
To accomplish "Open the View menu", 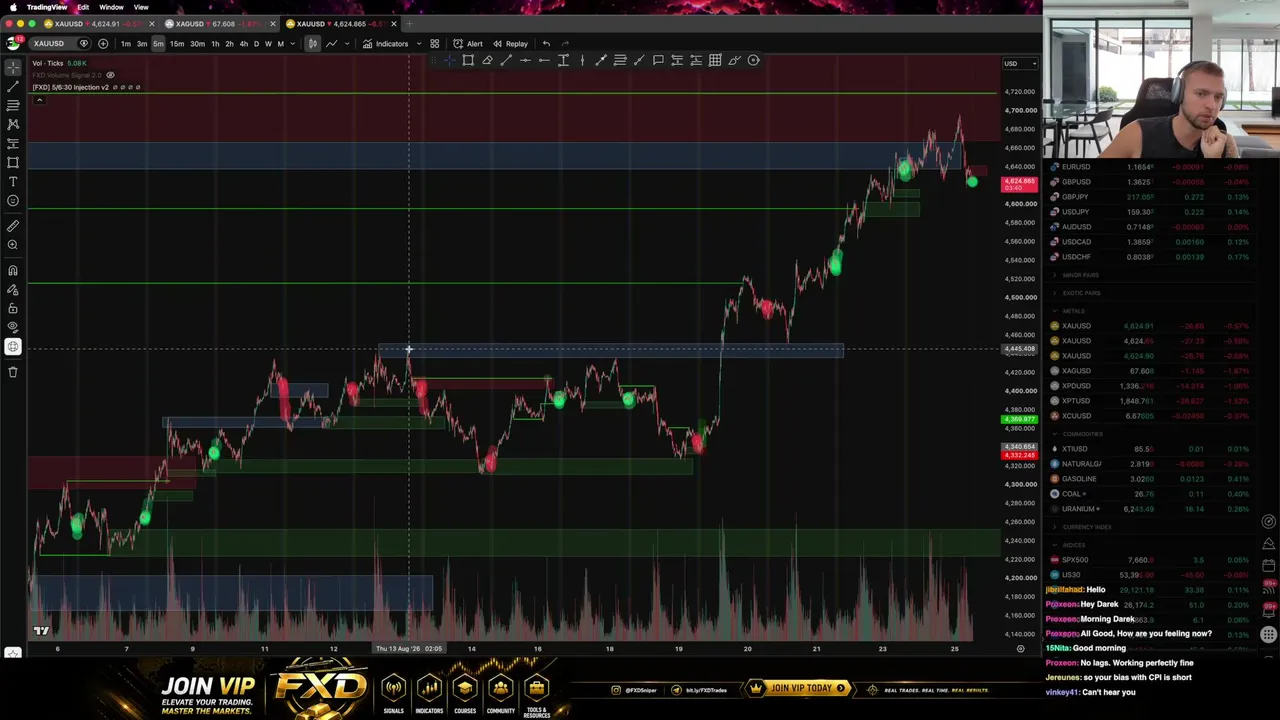I will pyautogui.click(x=141, y=7).
